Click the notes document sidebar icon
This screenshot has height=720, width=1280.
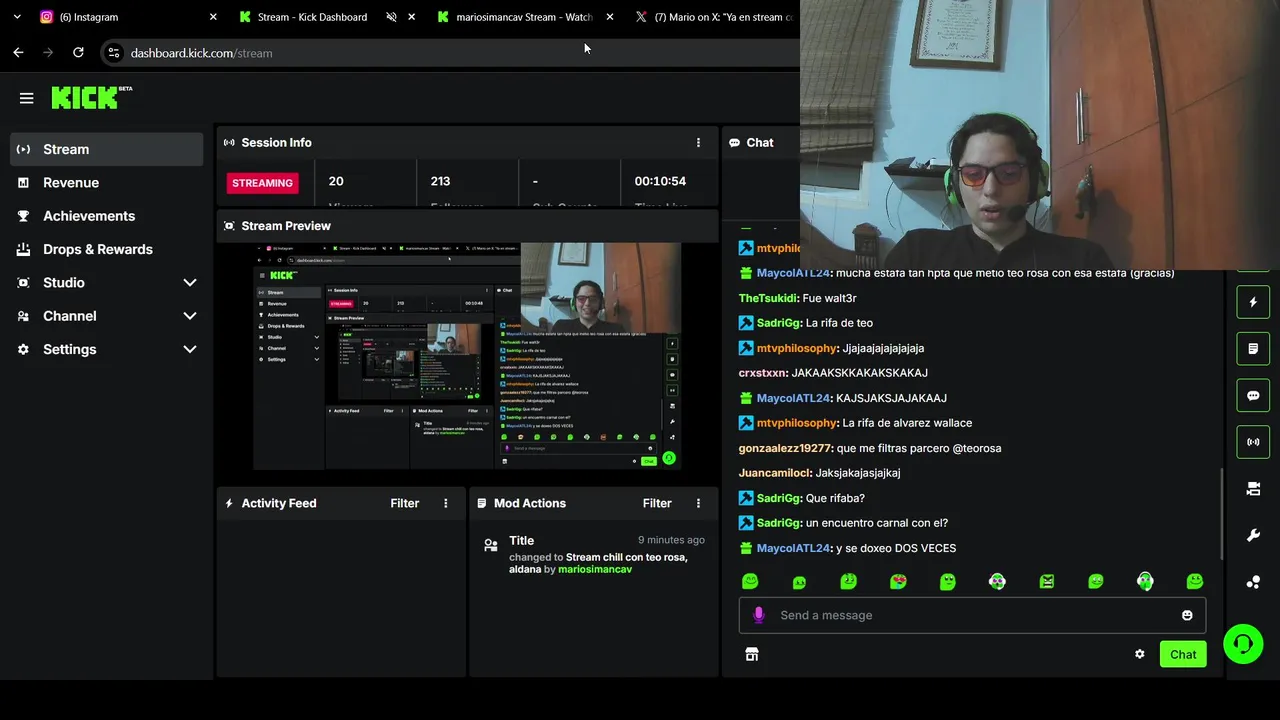click(1253, 349)
